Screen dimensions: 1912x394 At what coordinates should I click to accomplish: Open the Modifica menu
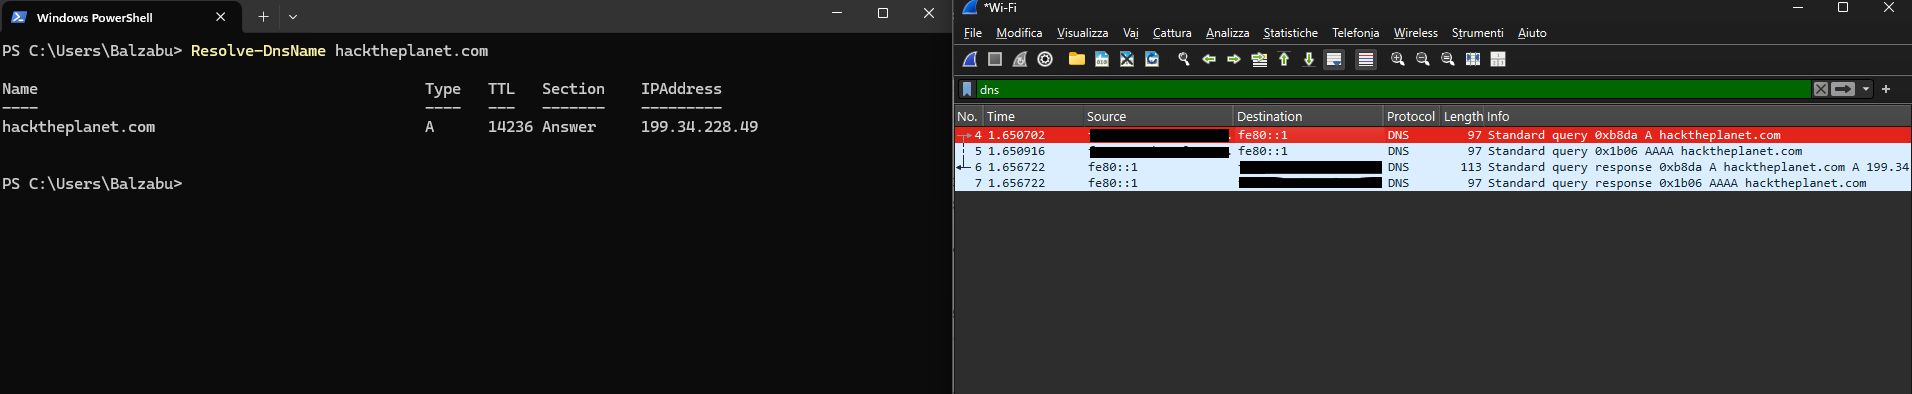[1019, 33]
